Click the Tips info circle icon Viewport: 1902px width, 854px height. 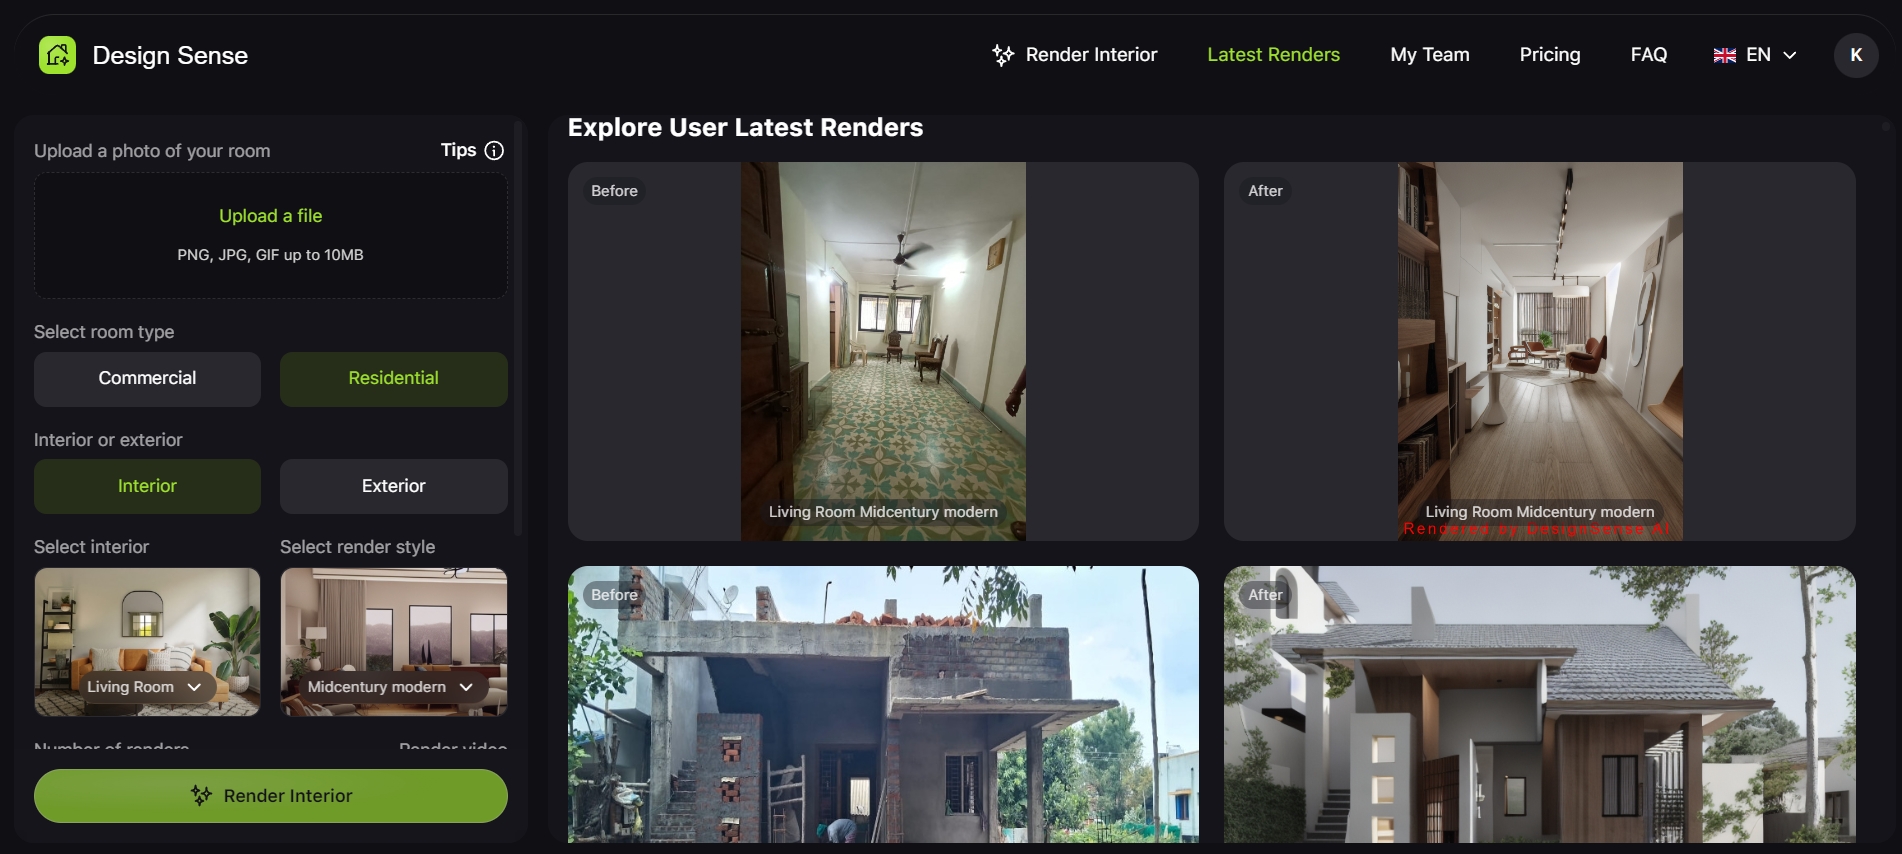494,150
